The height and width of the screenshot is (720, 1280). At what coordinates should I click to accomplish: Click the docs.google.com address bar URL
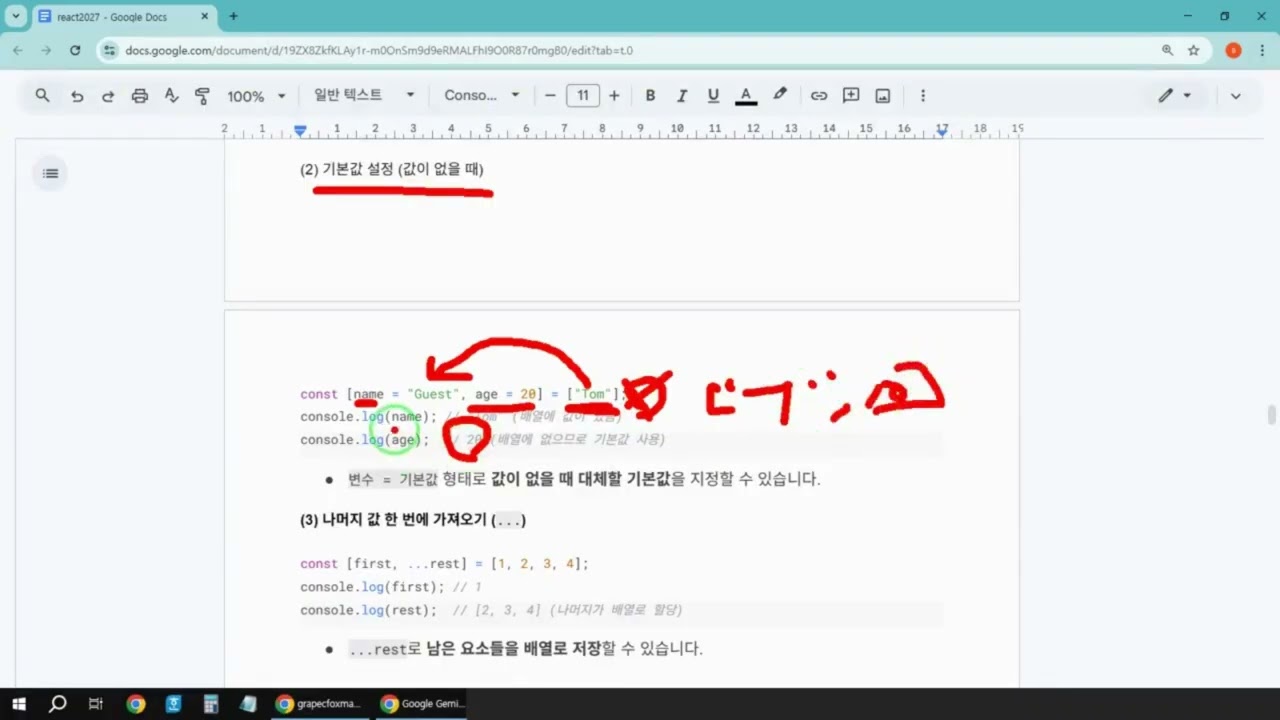(x=379, y=50)
